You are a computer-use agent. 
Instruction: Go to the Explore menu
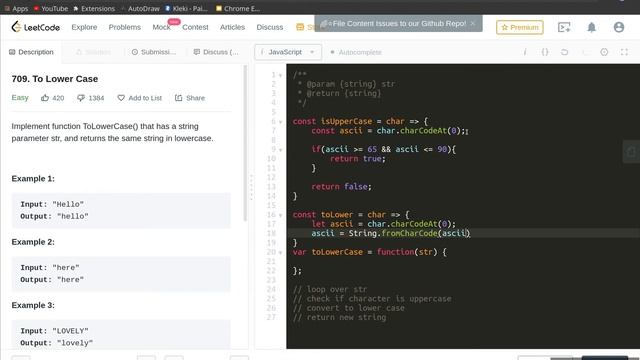[84, 27]
